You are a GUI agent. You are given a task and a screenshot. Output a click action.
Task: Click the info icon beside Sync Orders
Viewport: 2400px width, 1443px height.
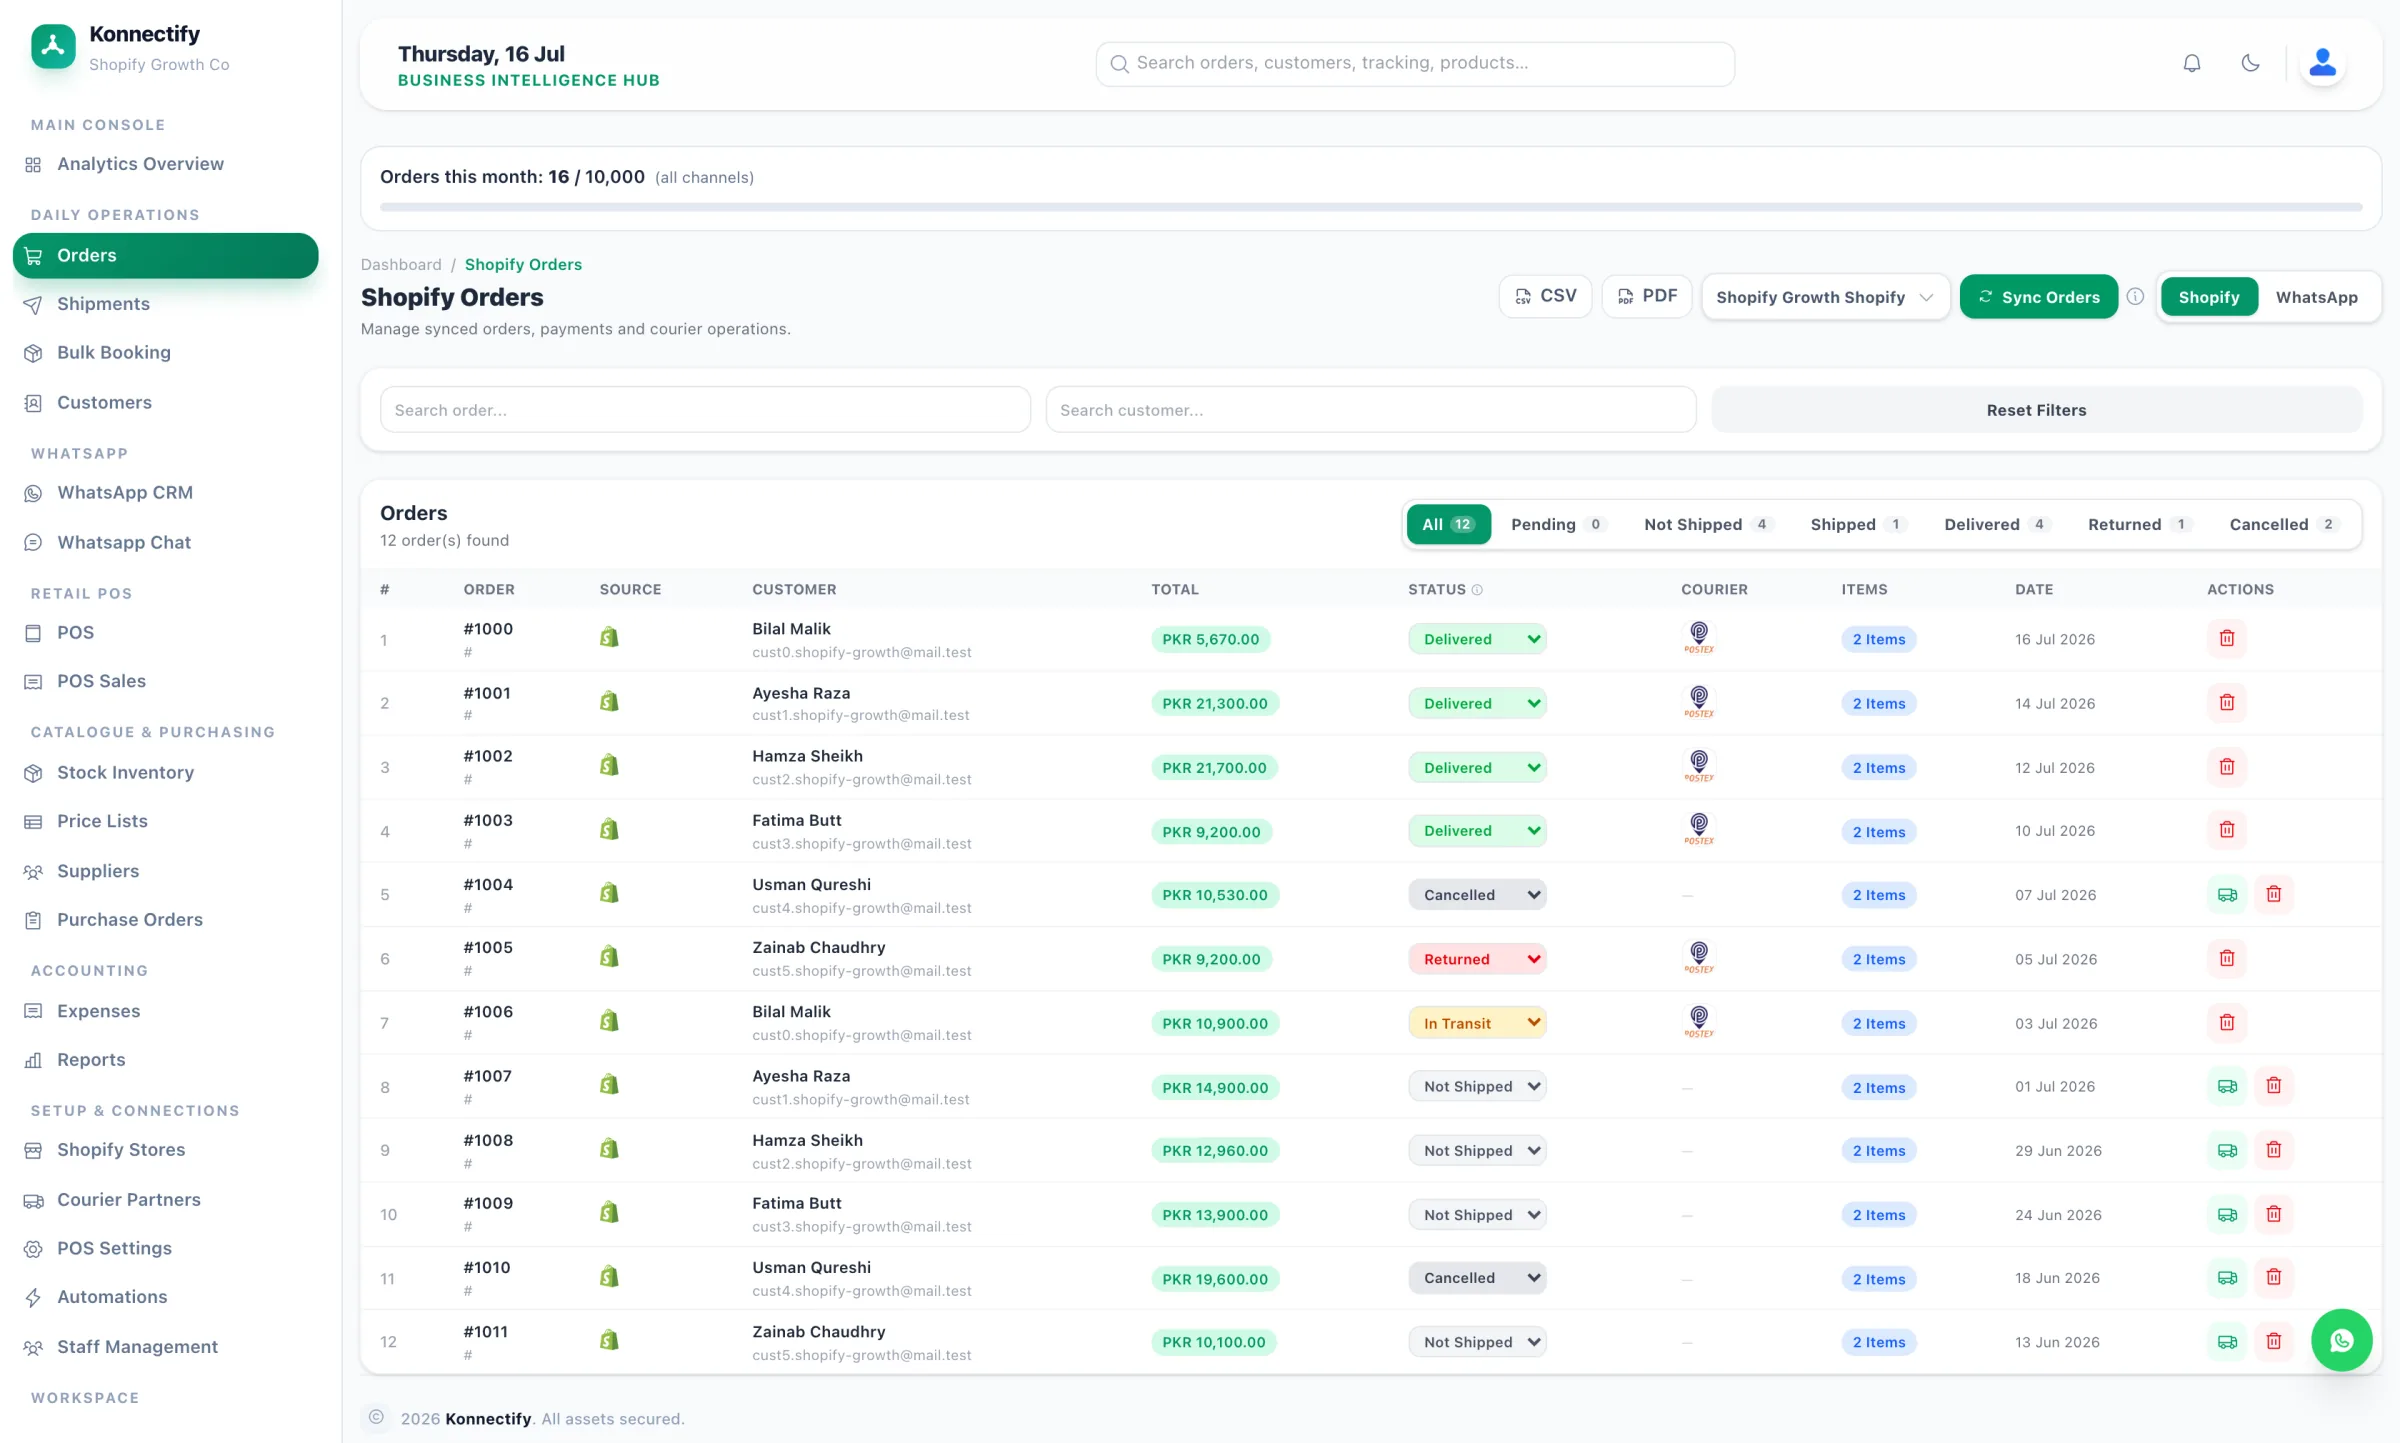pyautogui.click(x=2135, y=296)
